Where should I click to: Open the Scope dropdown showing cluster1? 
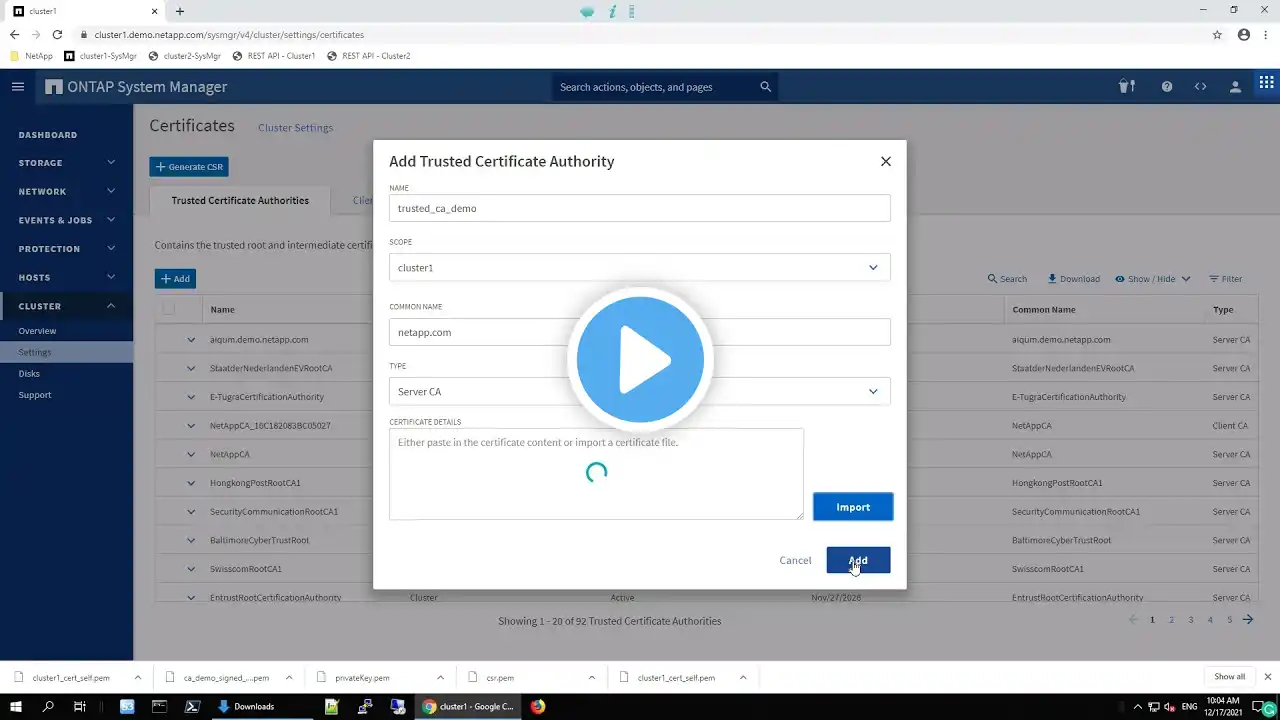point(640,268)
